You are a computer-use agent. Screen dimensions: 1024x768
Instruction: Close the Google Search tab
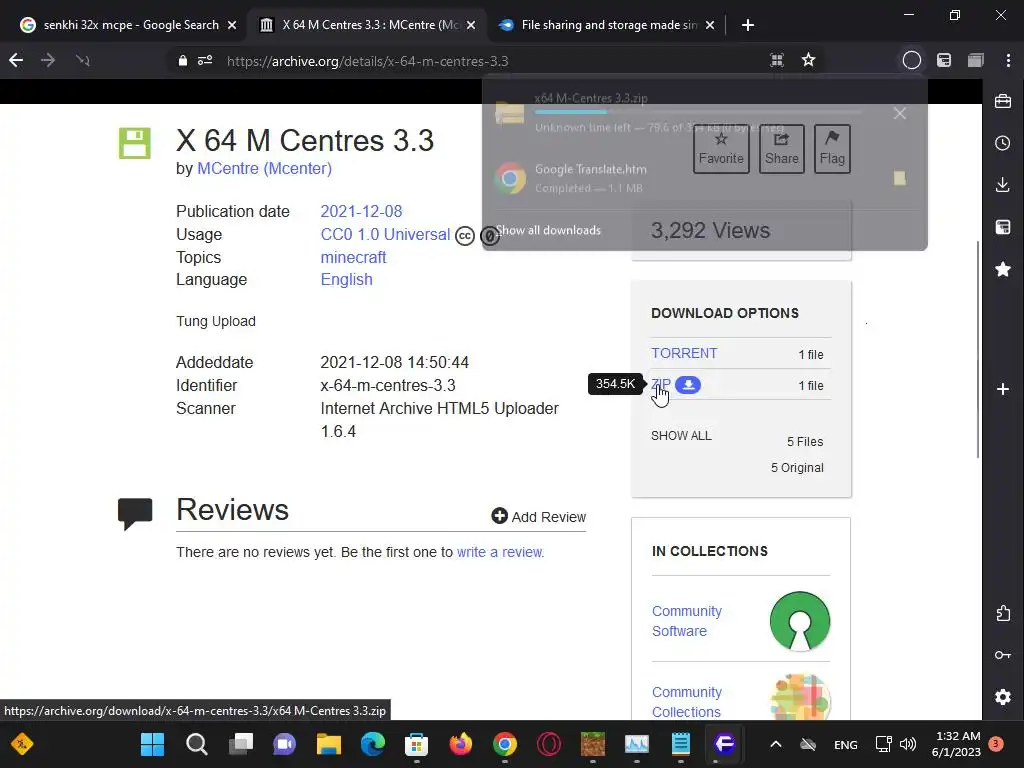click(x=232, y=25)
